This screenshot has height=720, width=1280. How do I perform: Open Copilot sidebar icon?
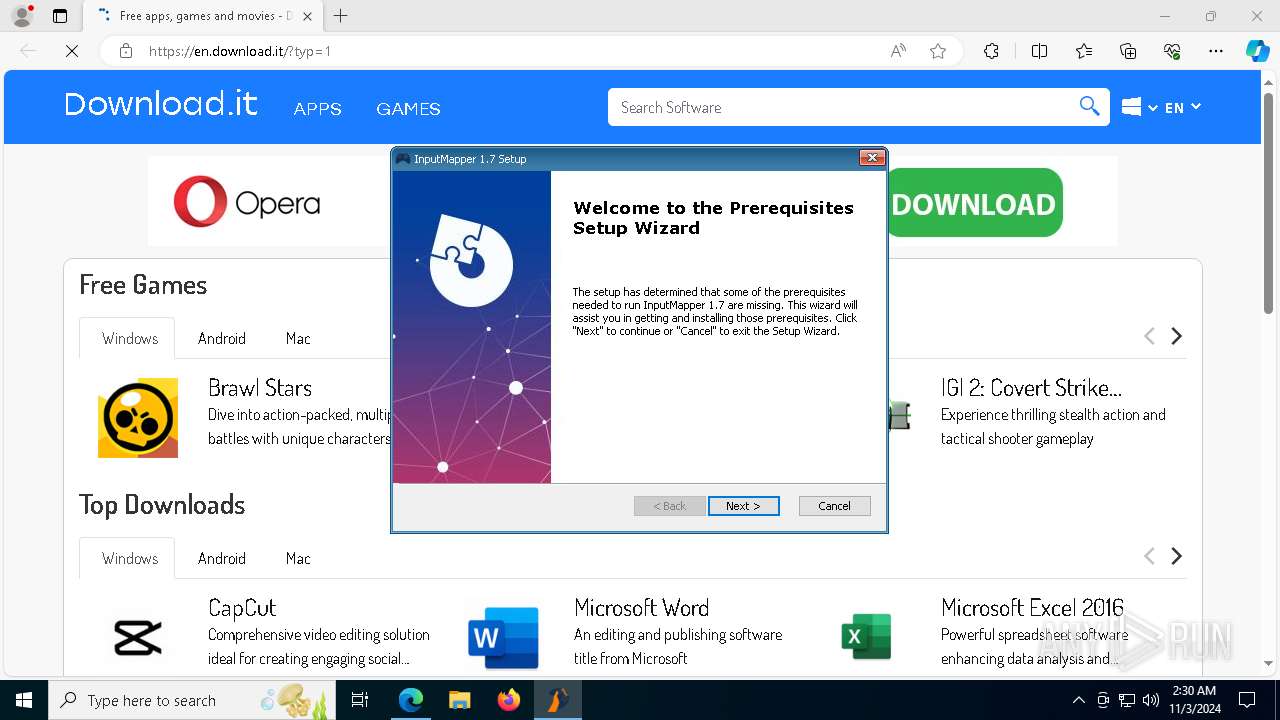[x=1257, y=51]
